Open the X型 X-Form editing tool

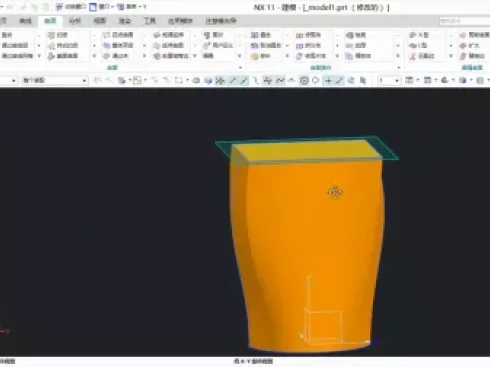tap(419, 35)
